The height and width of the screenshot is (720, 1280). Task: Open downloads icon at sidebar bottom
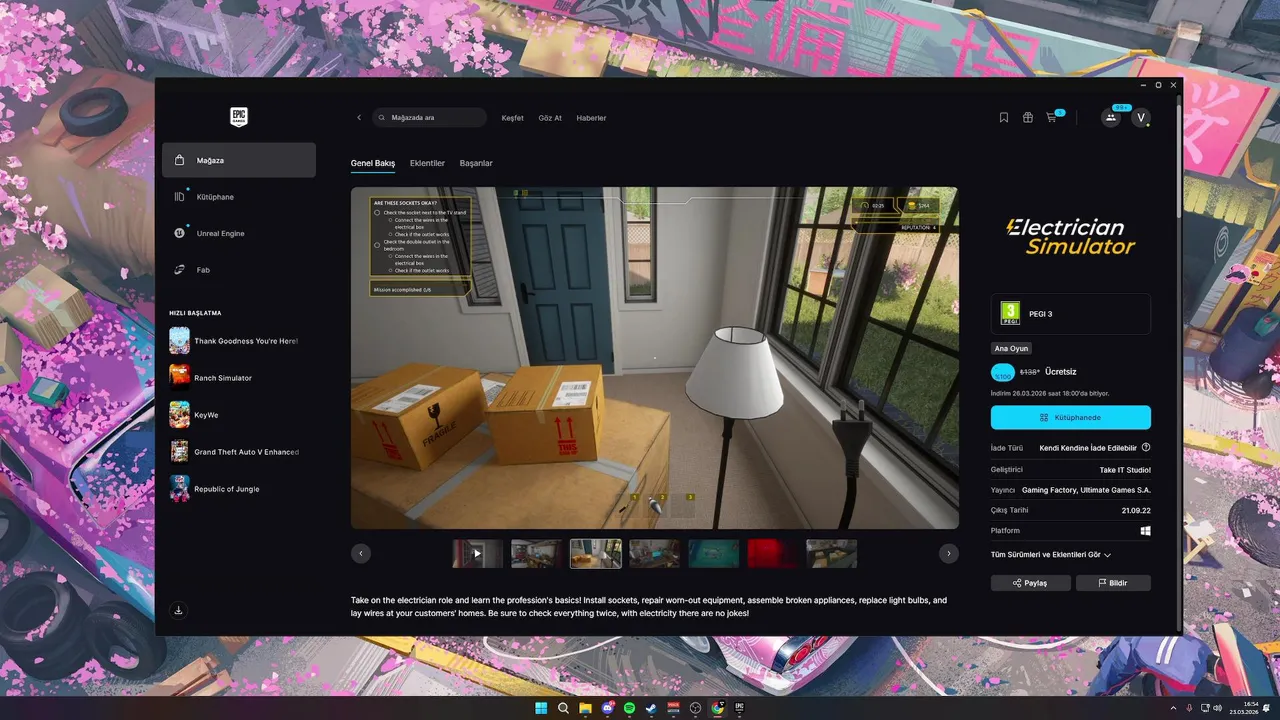178,610
